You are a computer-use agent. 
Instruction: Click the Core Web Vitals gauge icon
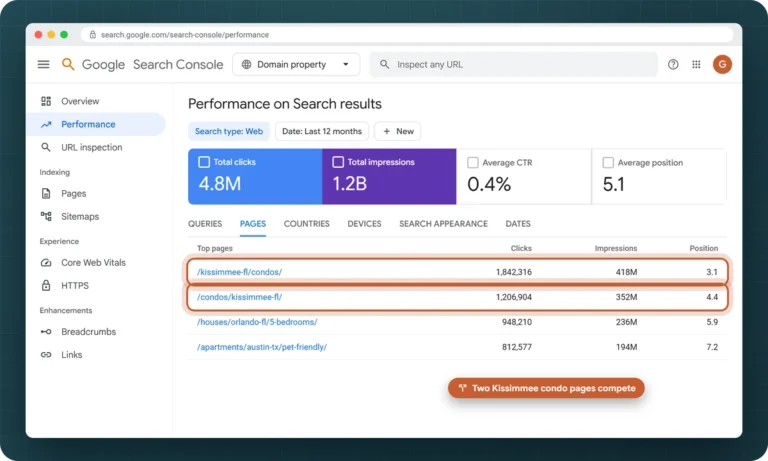pos(46,263)
